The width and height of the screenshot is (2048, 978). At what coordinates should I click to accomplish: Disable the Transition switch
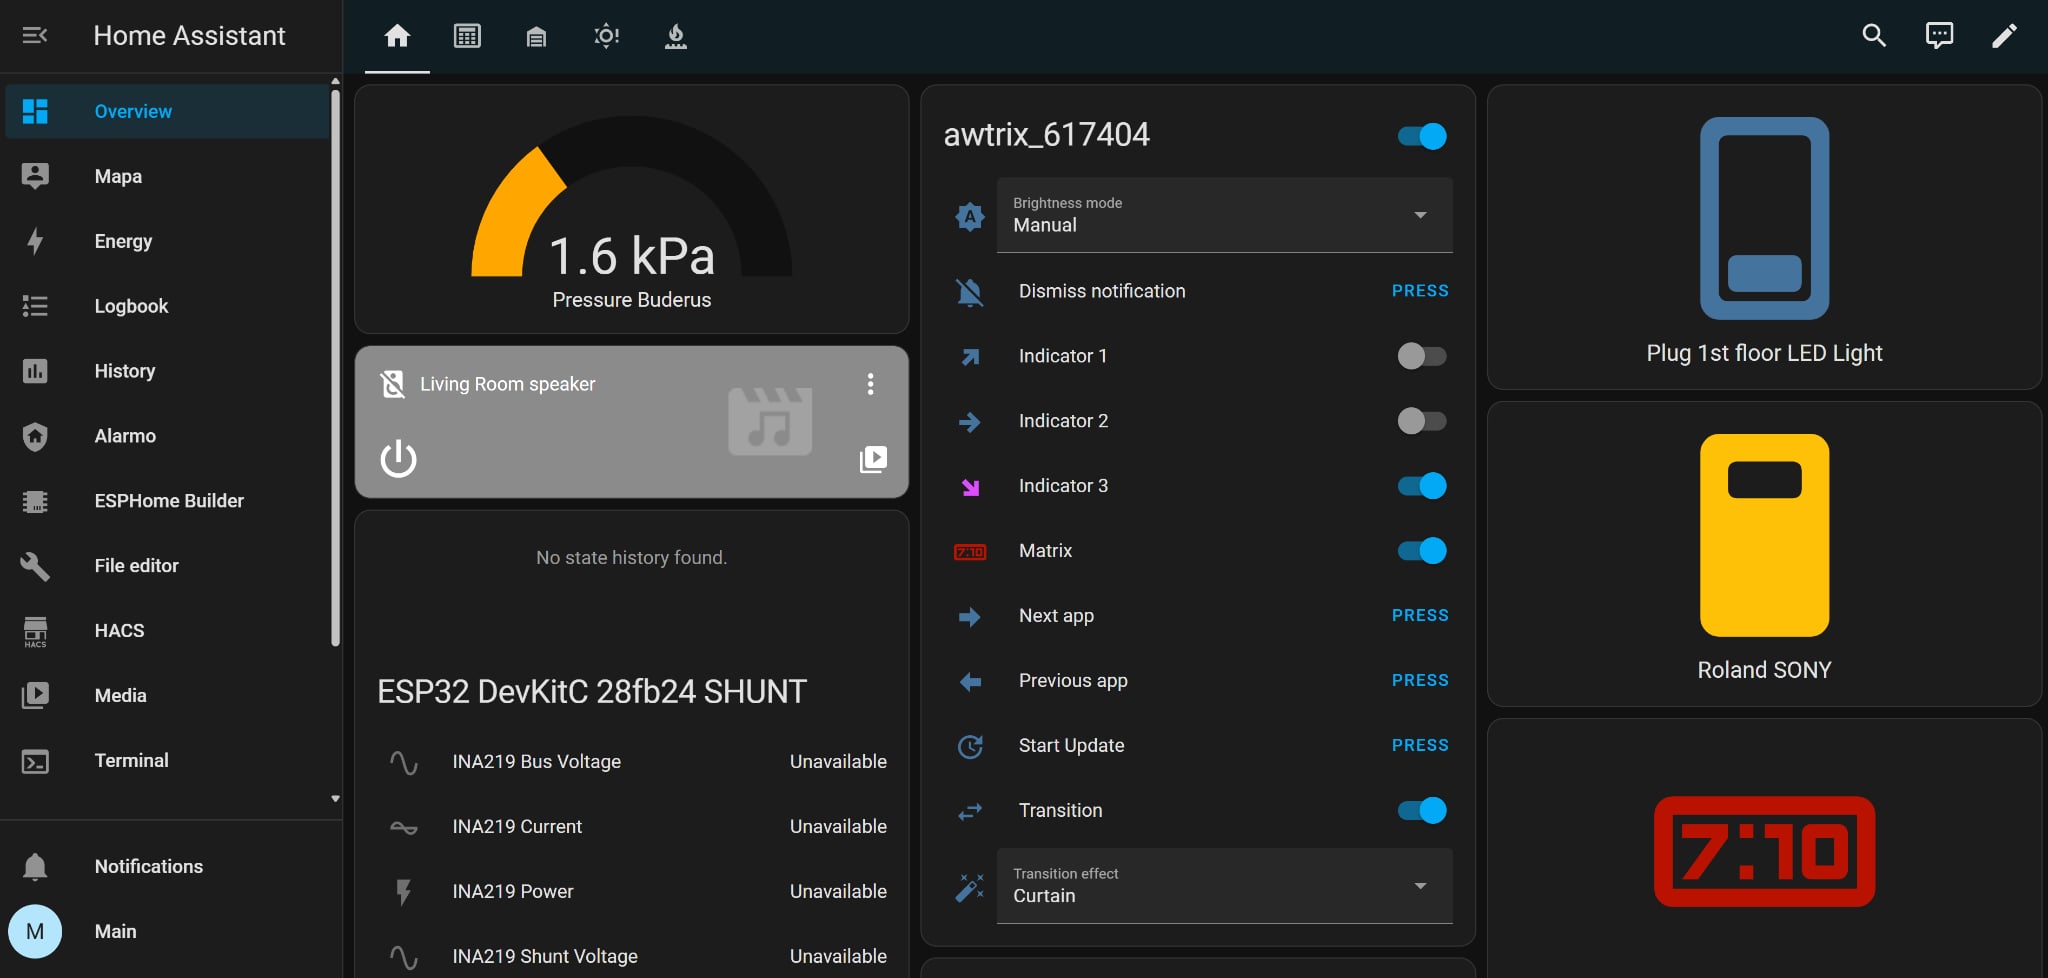click(1422, 810)
